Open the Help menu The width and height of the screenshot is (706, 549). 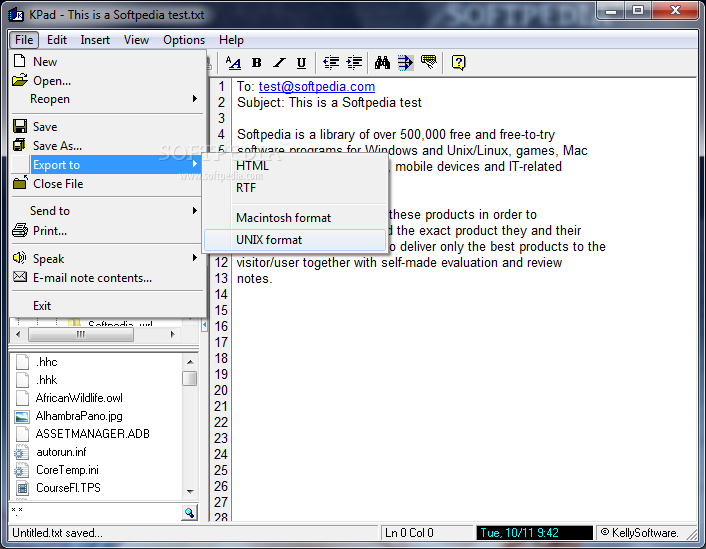click(x=231, y=40)
